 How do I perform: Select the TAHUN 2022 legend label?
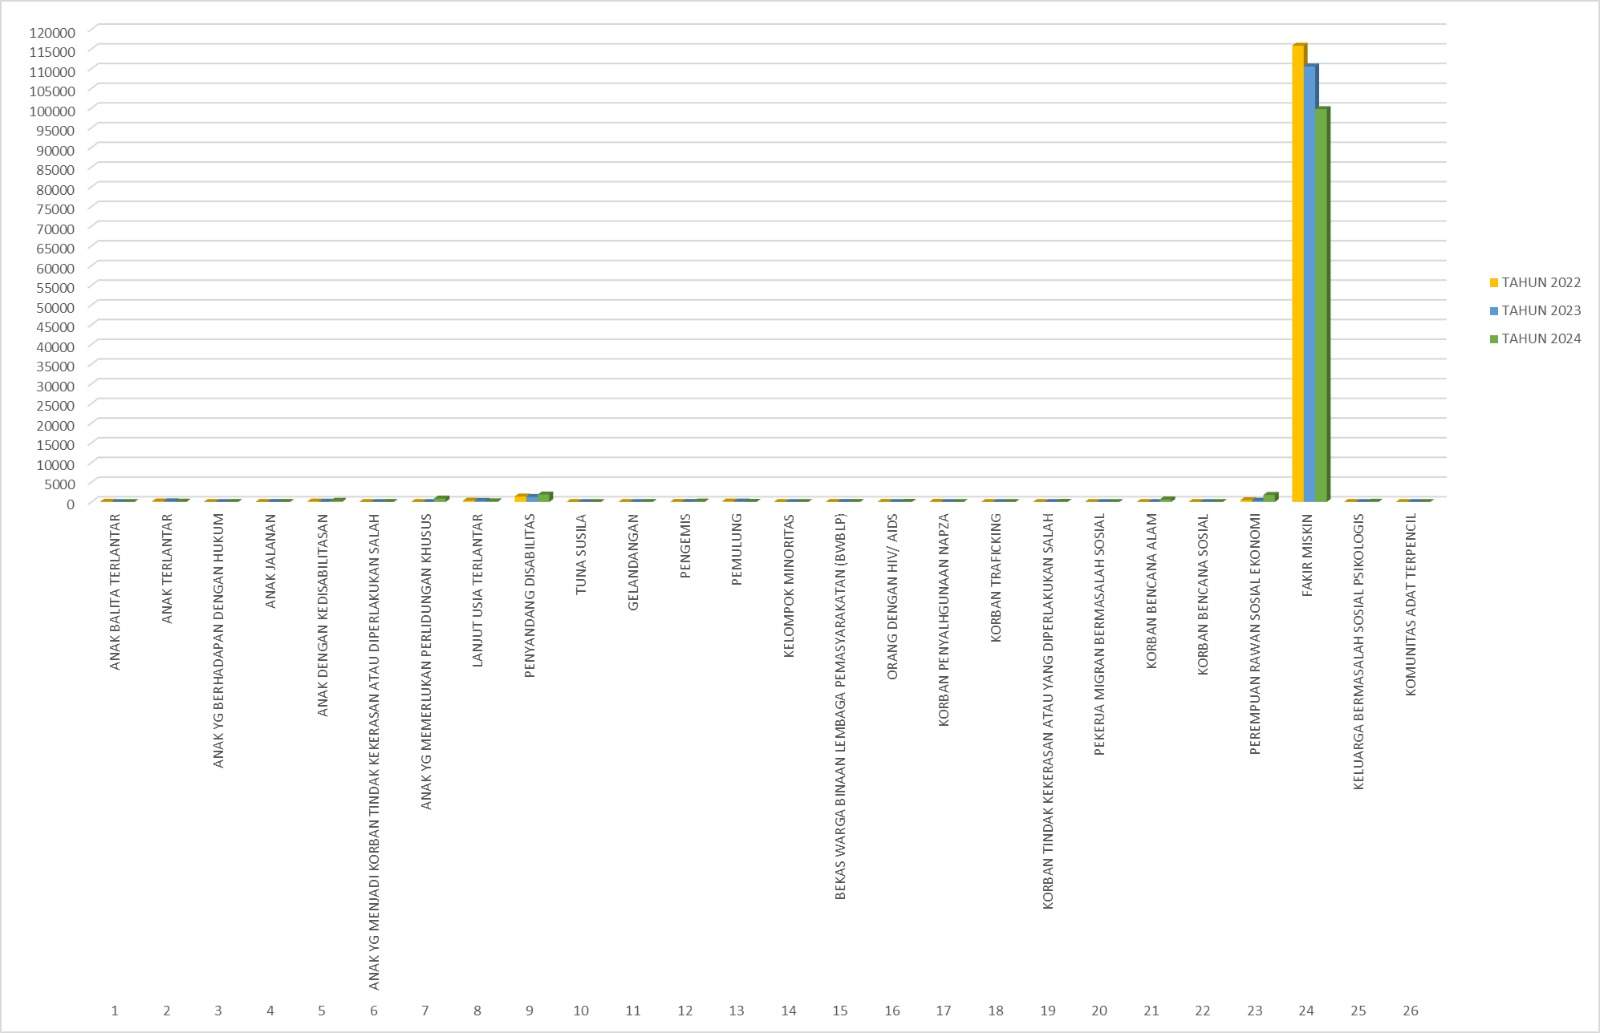pyautogui.click(x=1541, y=283)
